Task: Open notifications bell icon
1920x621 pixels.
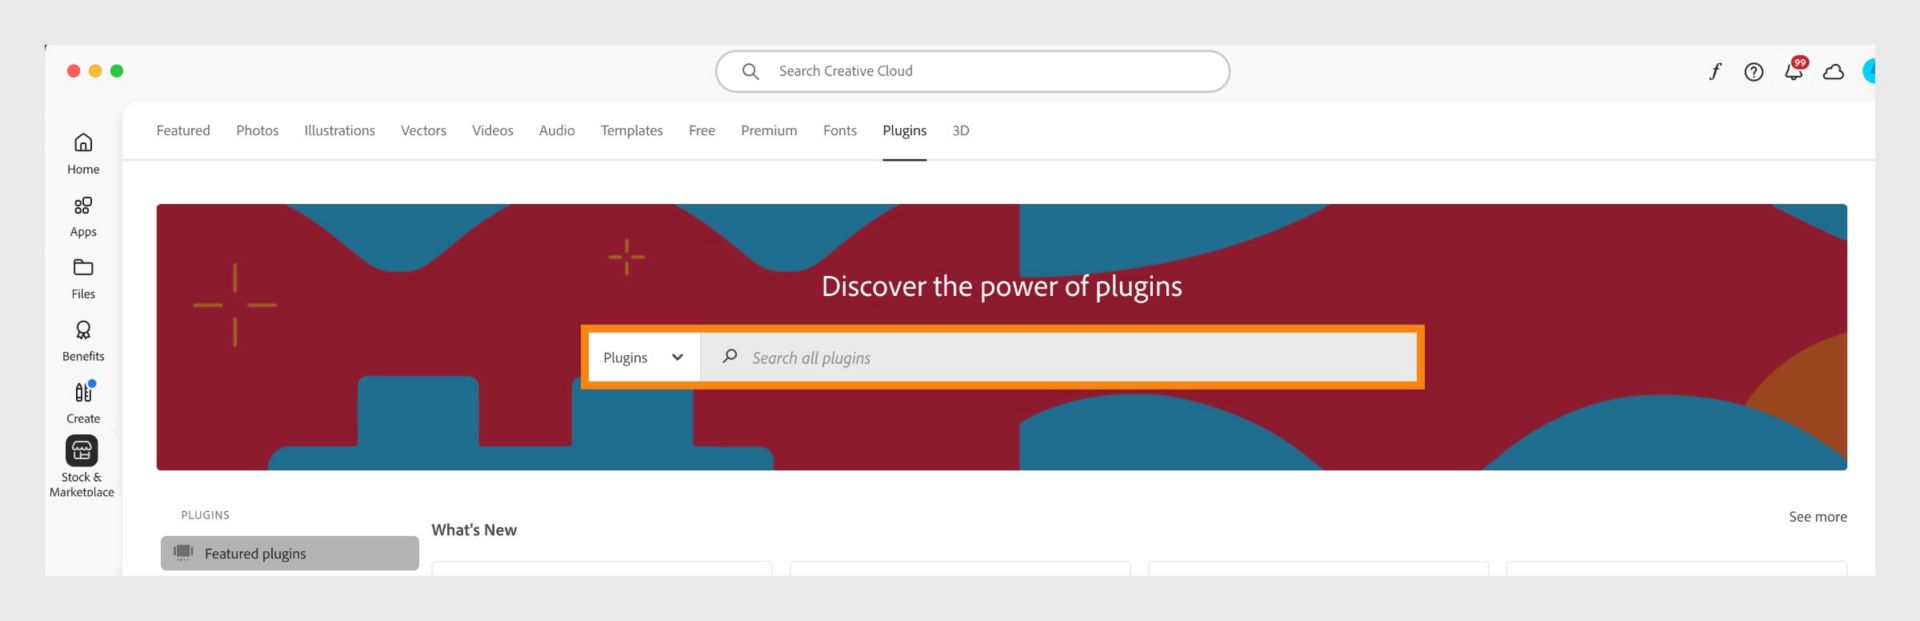Action: (x=1794, y=70)
